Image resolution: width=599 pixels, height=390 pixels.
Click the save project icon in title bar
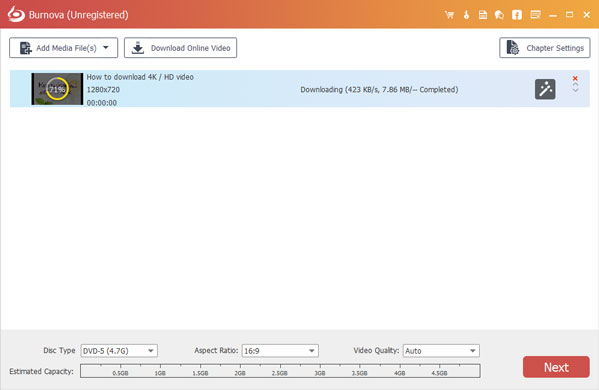coord(483,15)
